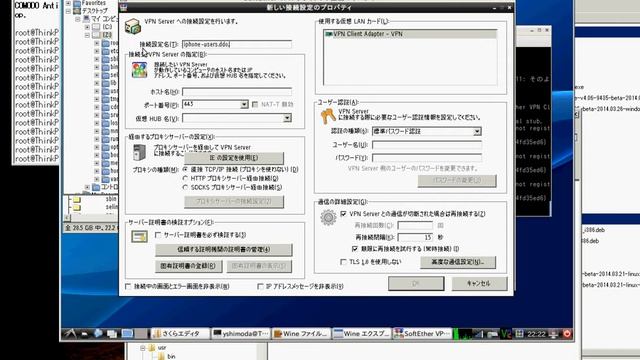Click the certificate icon in verification options

139,236
